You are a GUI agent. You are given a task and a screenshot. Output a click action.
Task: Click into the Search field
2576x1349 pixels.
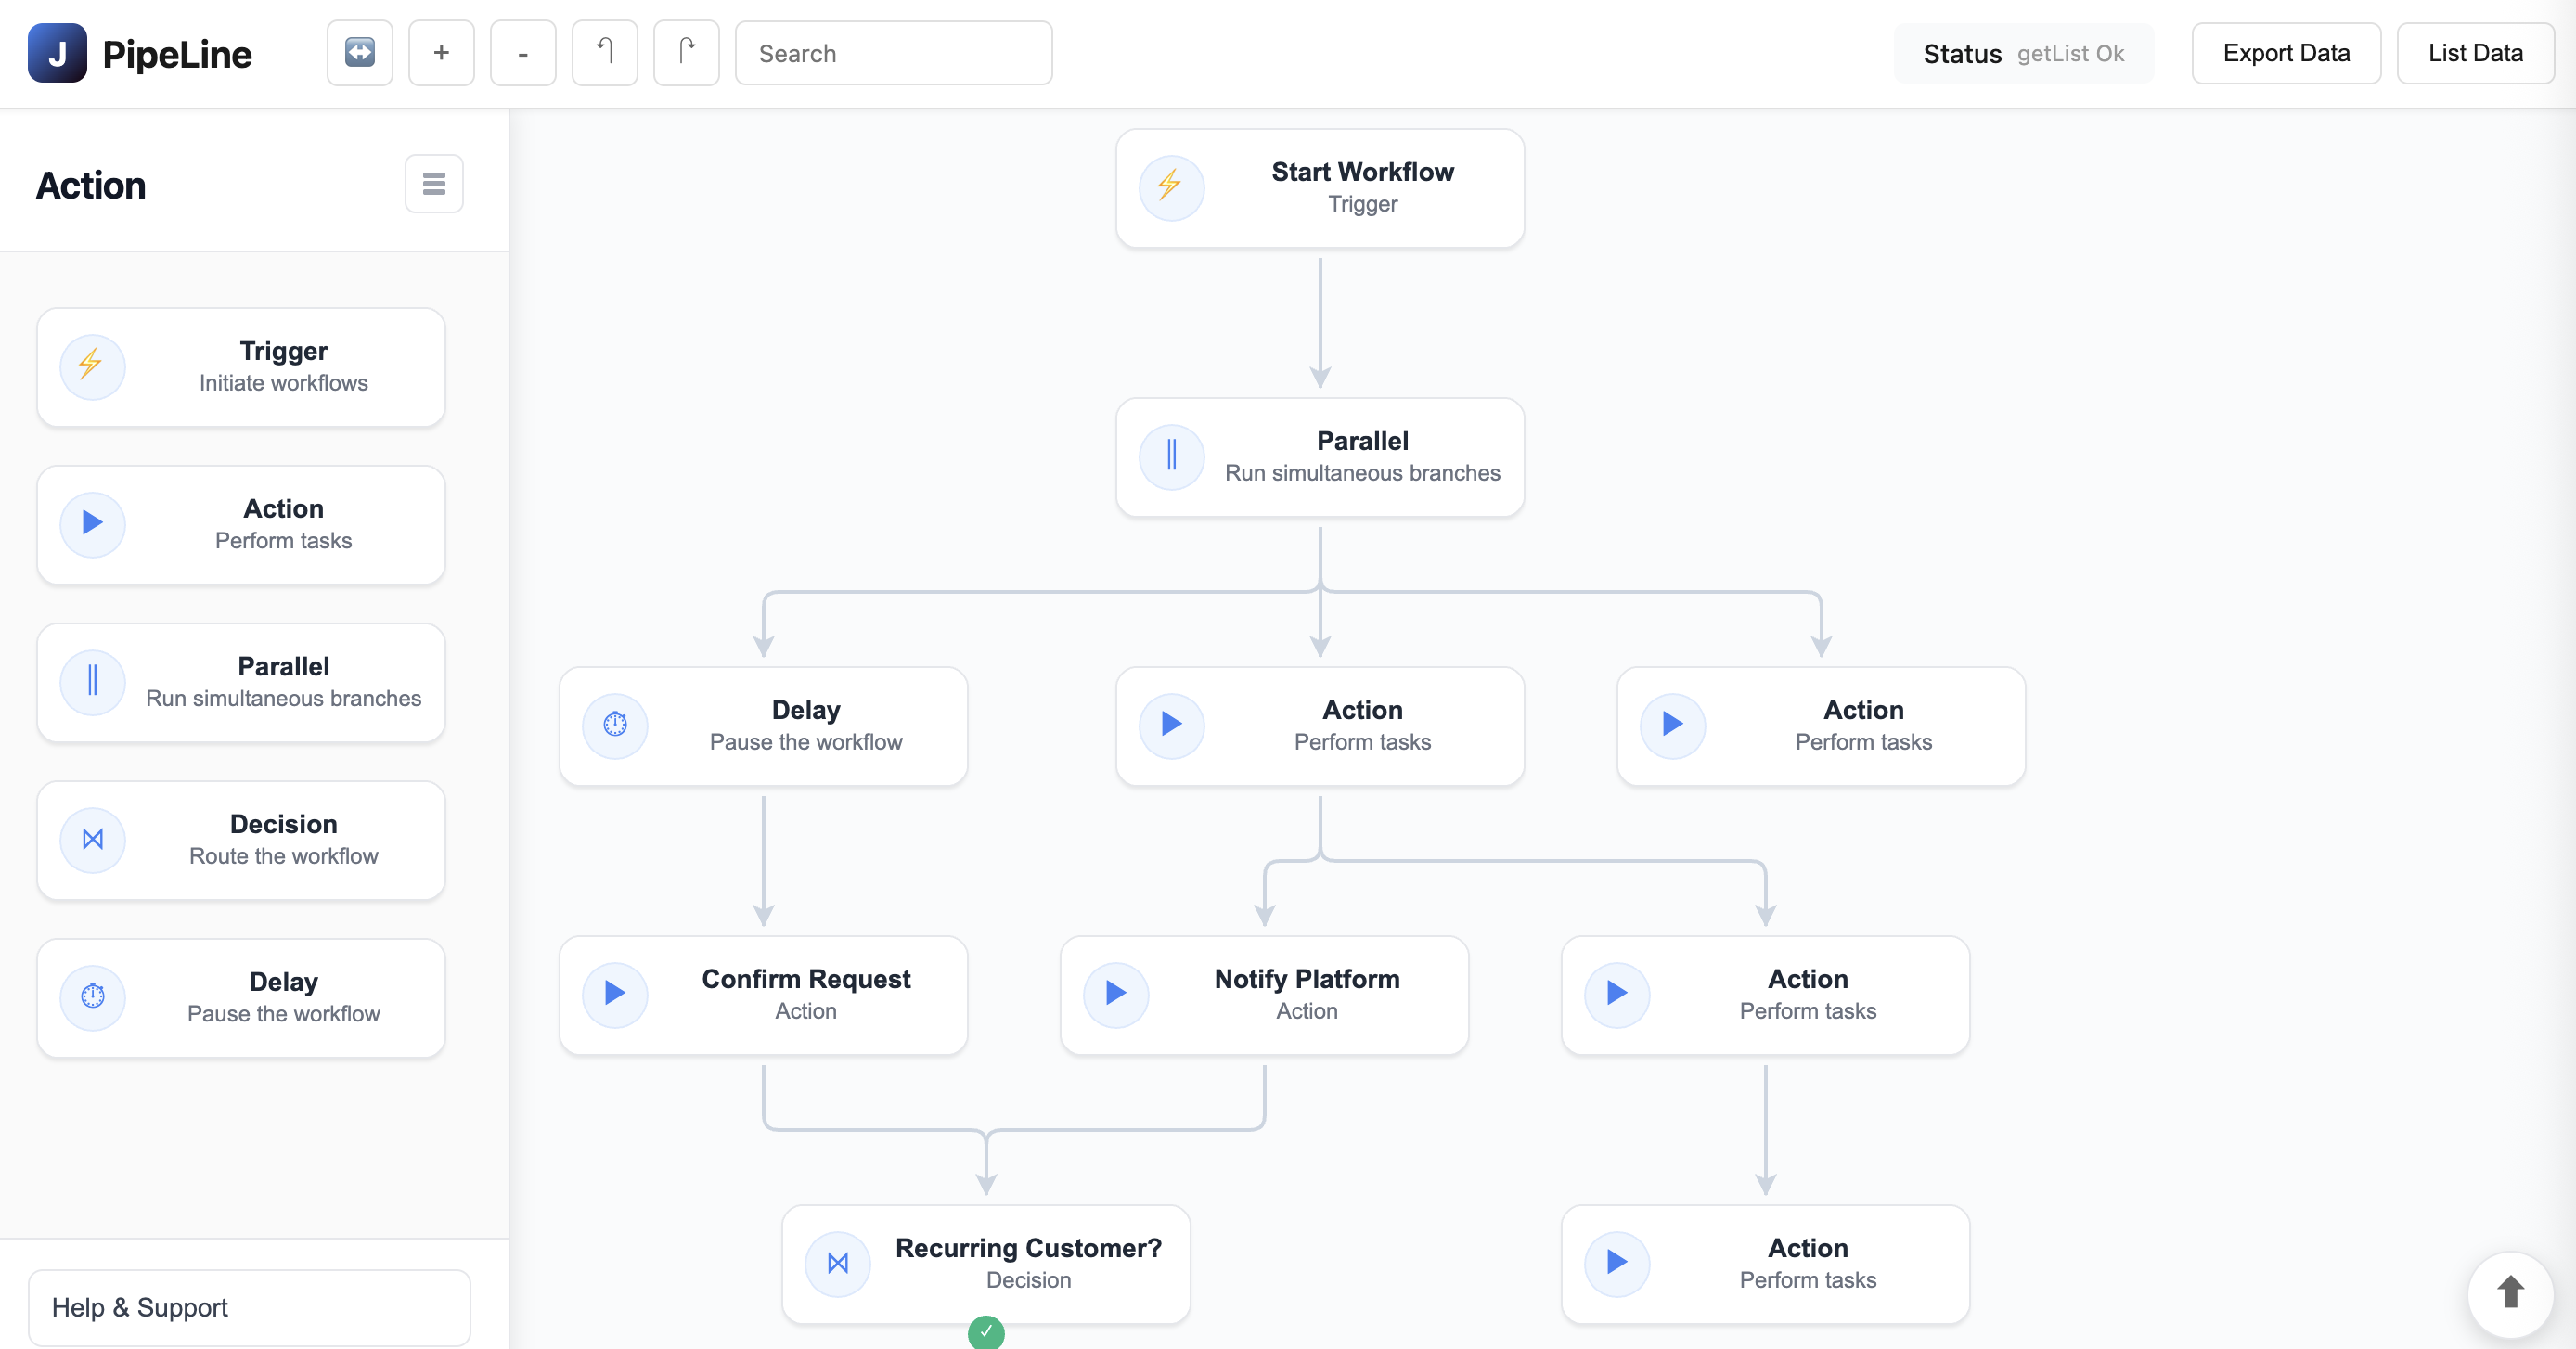pos(893,53)
